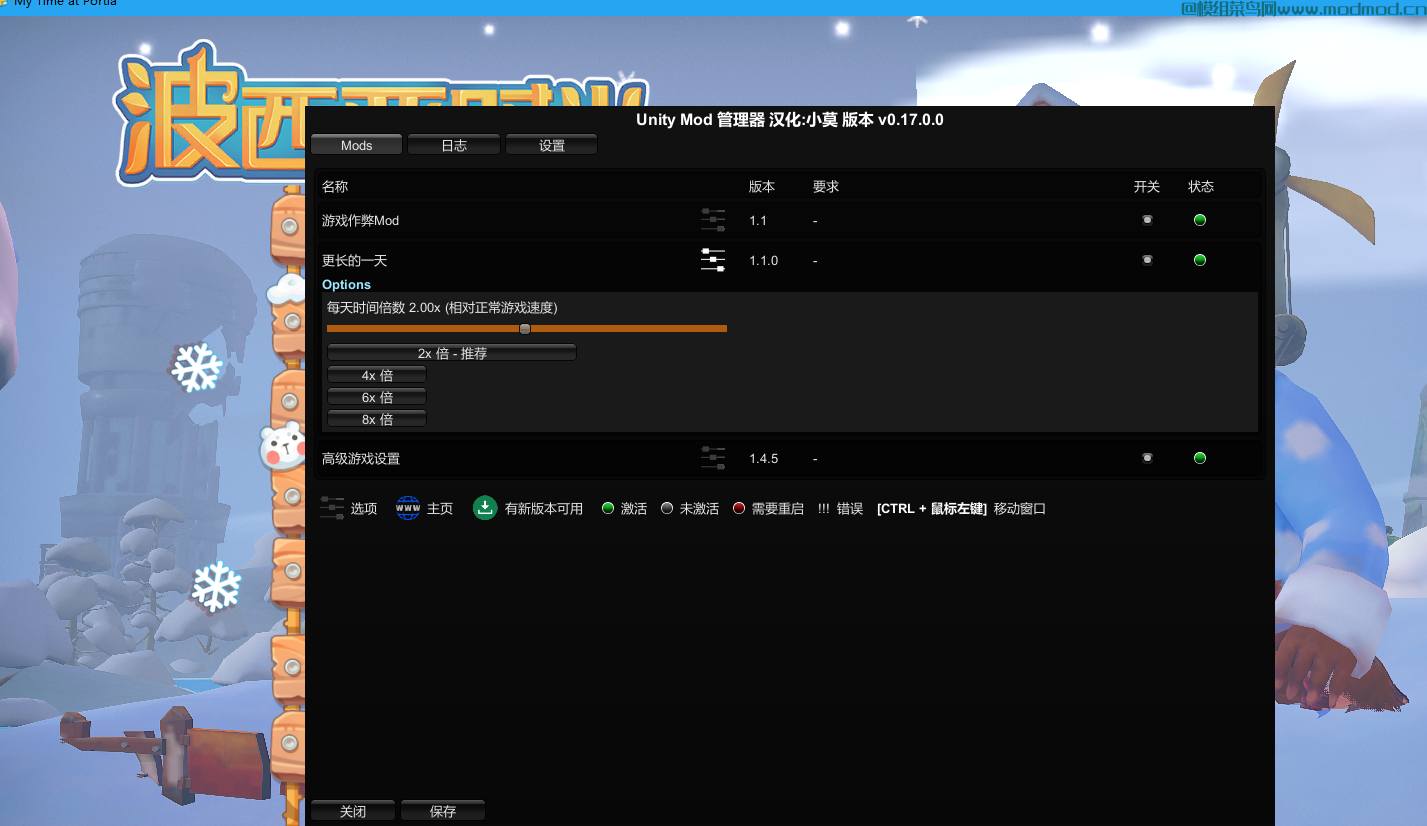1427x826 pixels.
Task: Open the www 主页 globe icon
Action: 406,508
